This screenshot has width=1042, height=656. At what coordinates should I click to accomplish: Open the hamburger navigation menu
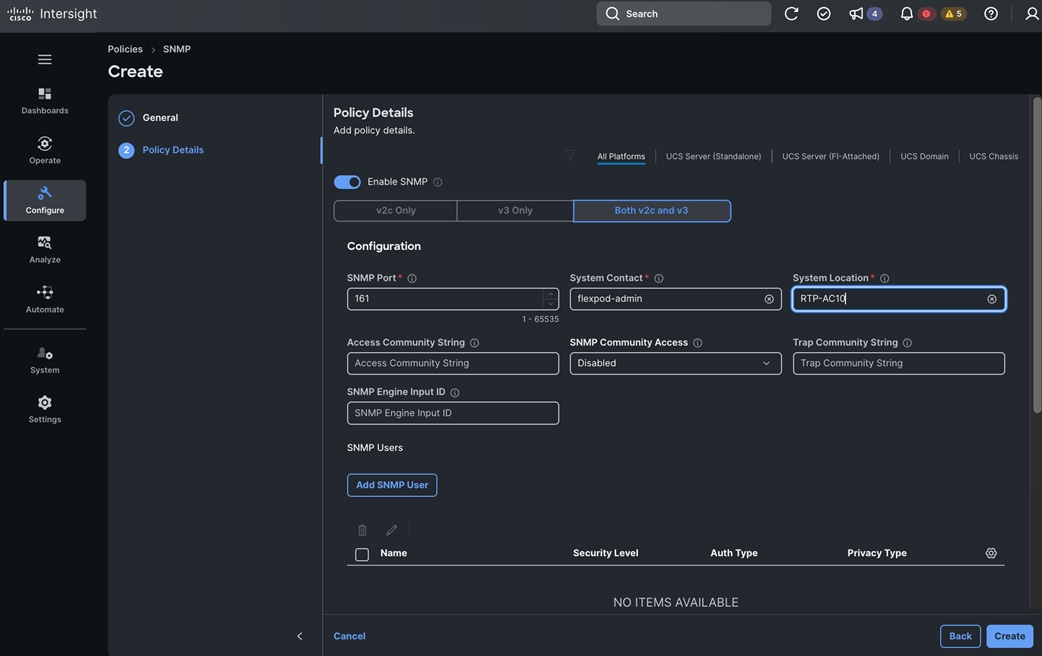45,60
